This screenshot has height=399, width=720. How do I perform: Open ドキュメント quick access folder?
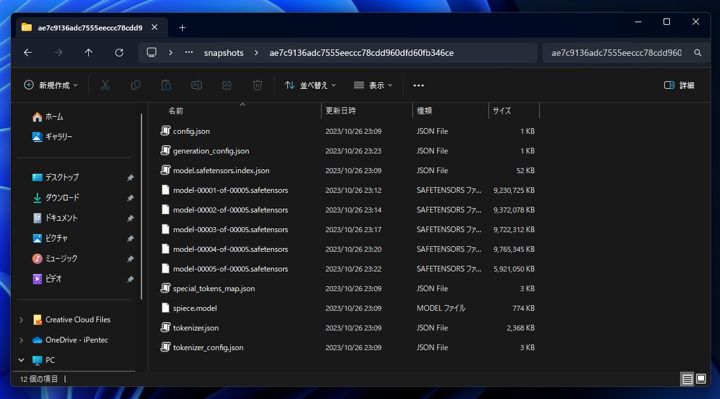55,218
